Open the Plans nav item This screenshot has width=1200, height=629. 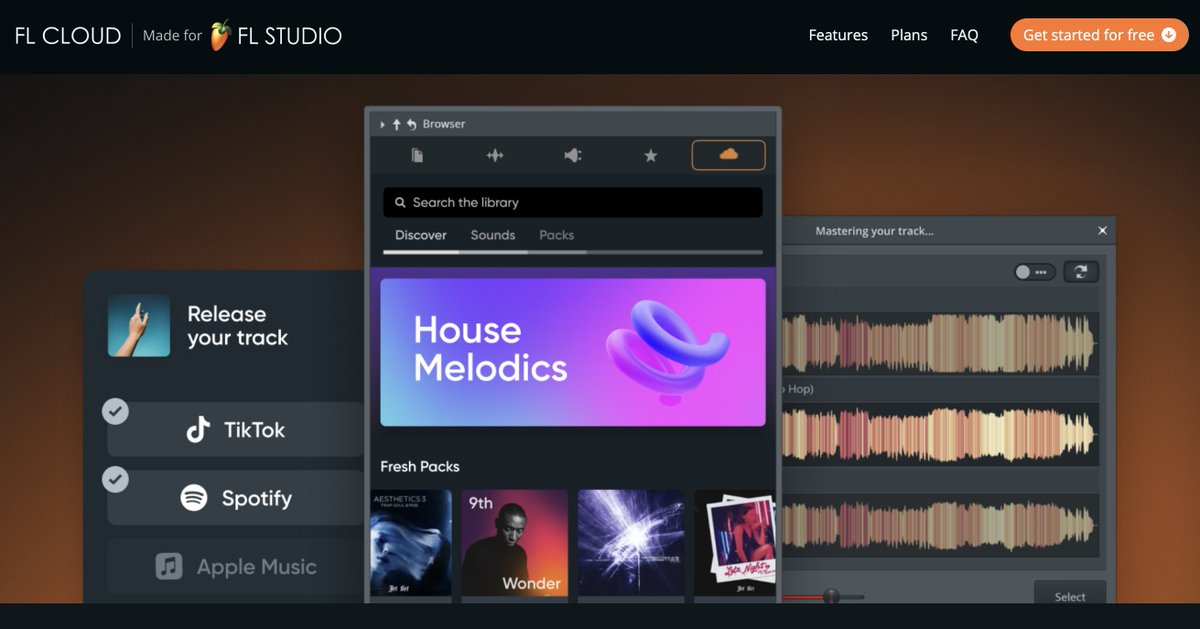tap(909, 35)
